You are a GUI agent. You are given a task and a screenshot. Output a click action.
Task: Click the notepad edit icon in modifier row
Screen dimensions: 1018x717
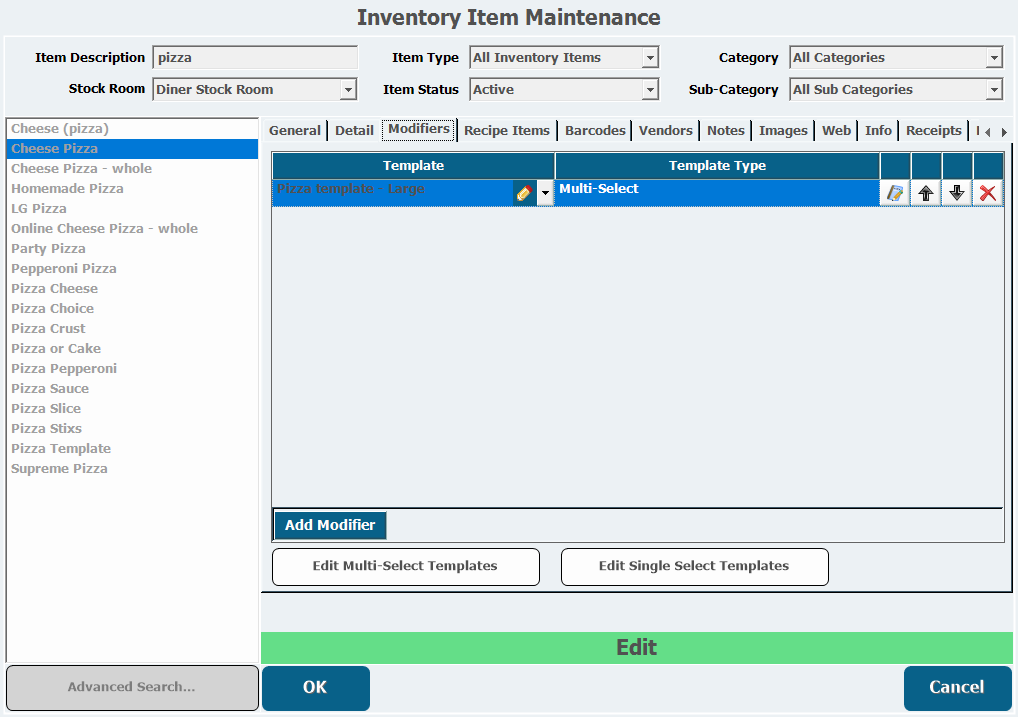tap(895, 193)
